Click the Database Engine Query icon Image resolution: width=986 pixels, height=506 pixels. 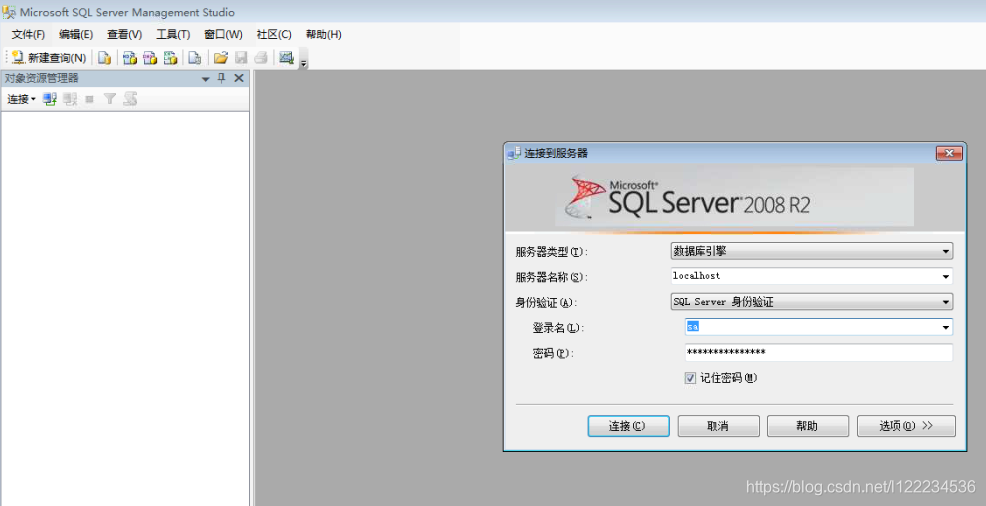point(104,58)
